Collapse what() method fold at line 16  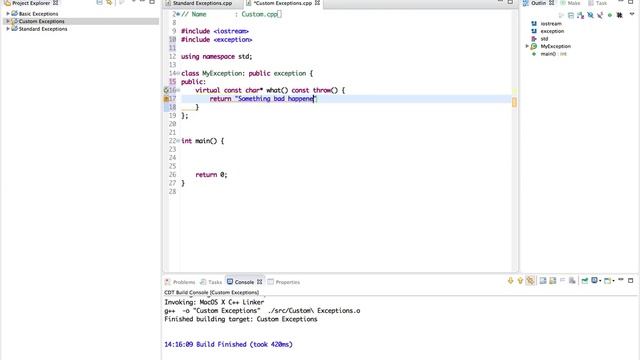pos(178,90)
